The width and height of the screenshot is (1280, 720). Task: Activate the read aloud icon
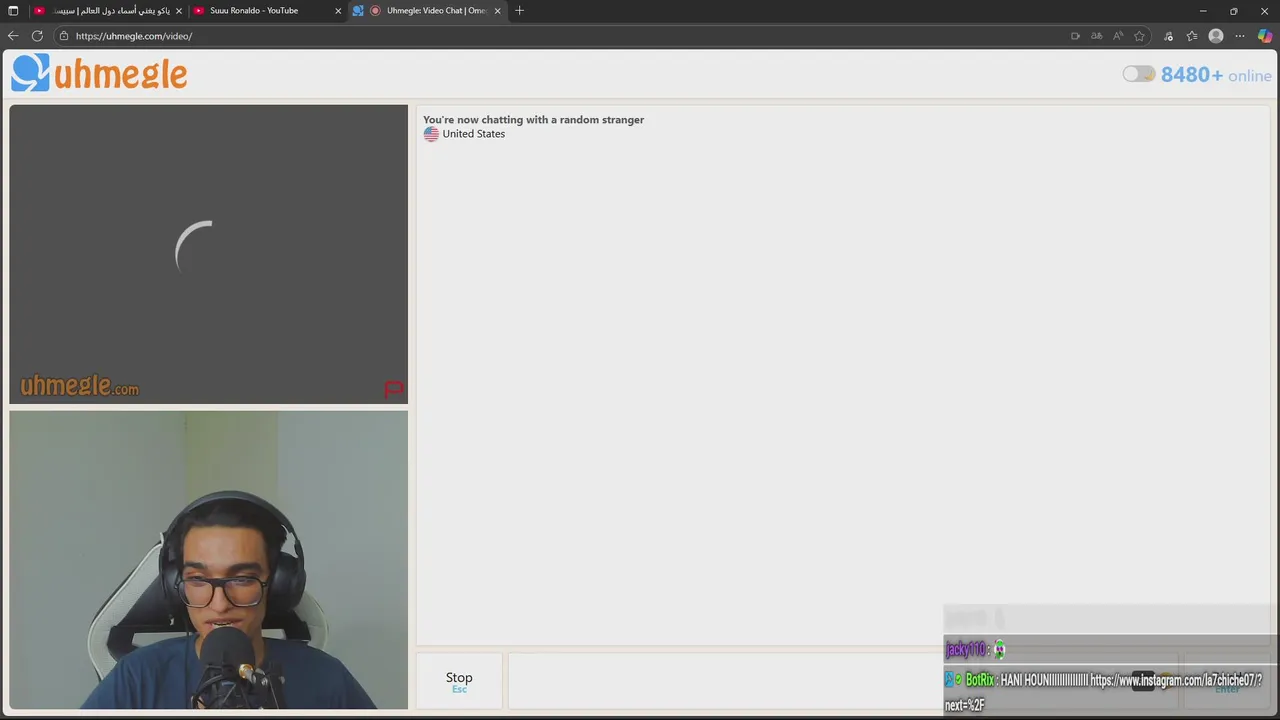(1118, 36)
